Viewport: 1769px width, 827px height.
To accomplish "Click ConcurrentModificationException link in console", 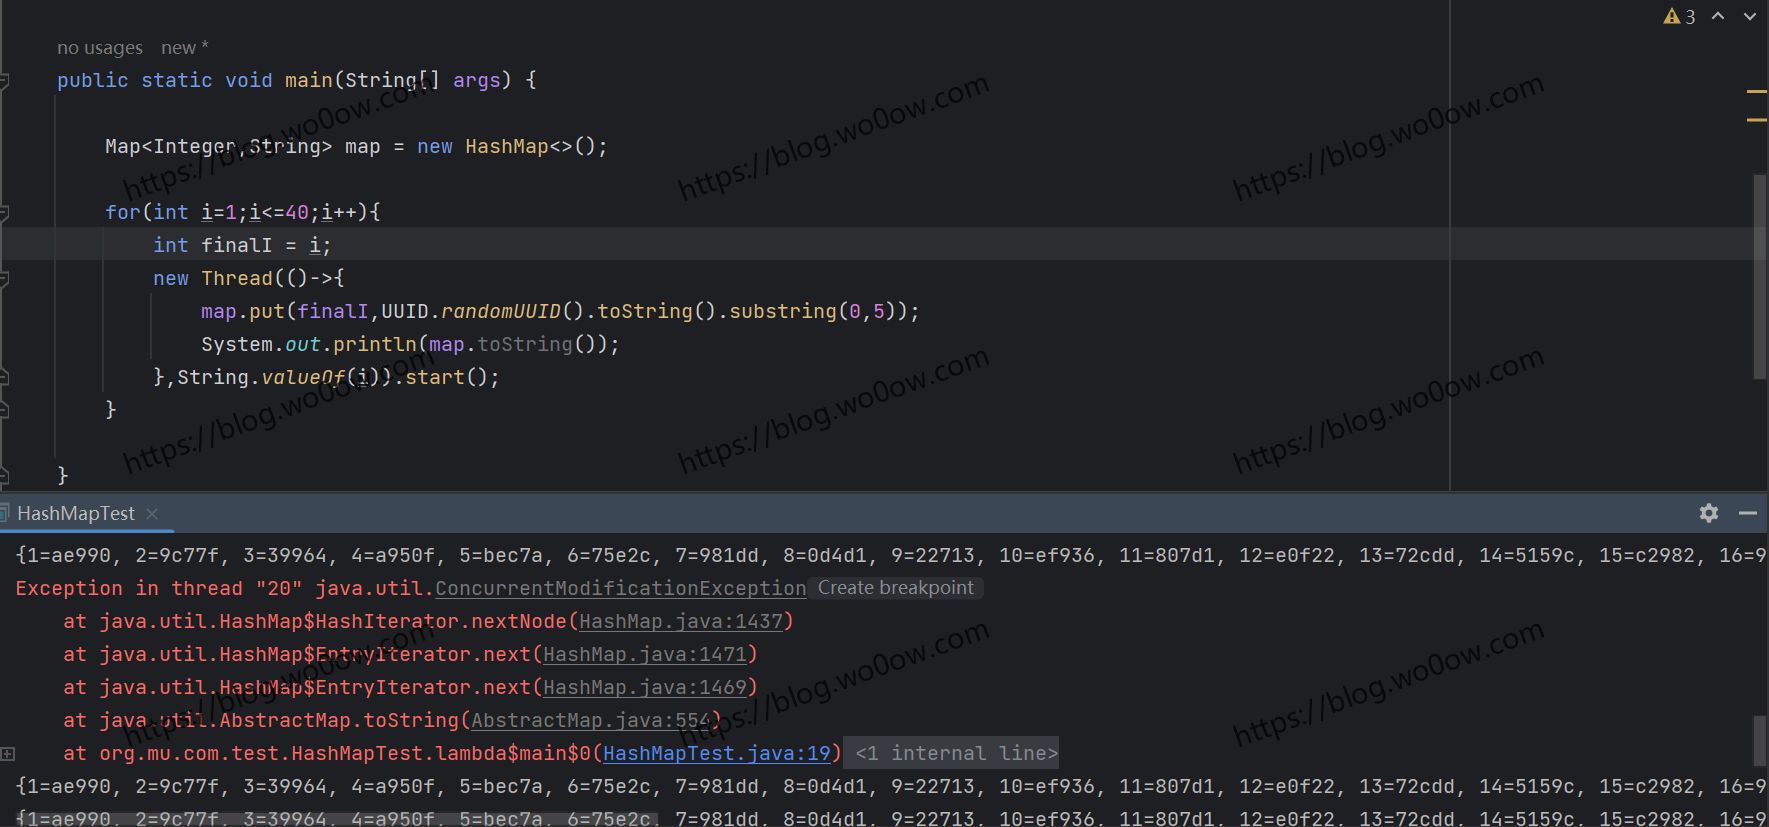I will click(620, 589).
